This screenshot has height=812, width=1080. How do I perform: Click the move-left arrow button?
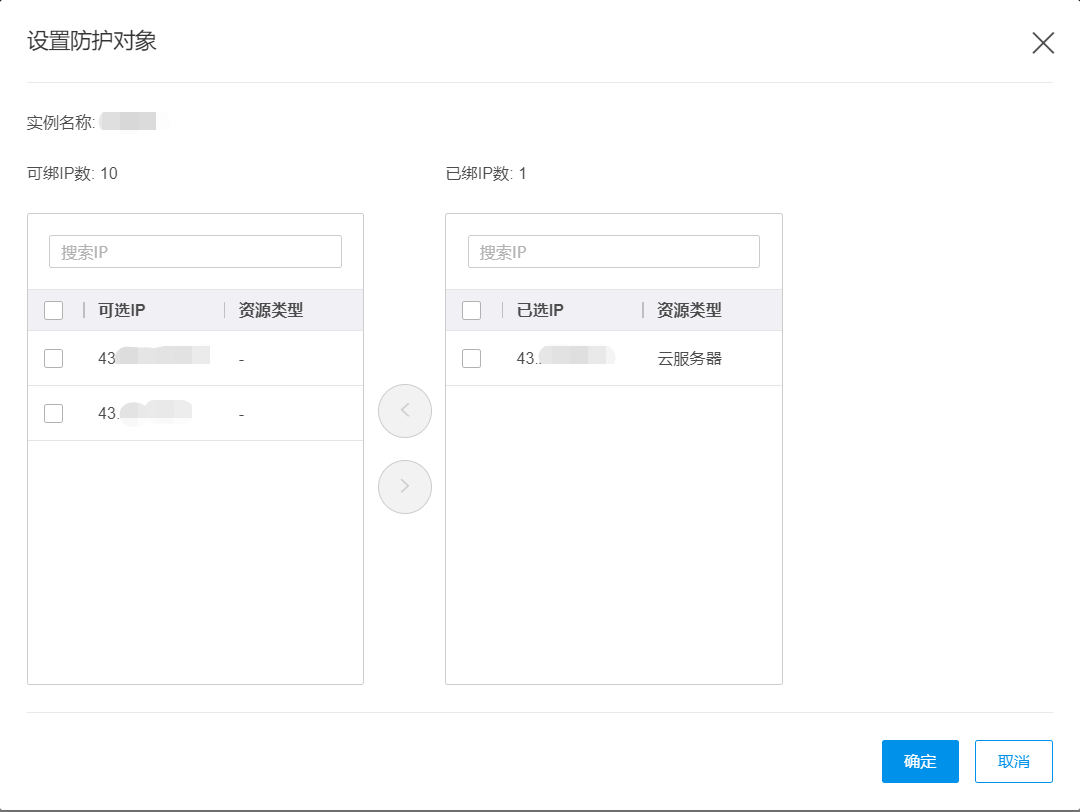(405, 410)
